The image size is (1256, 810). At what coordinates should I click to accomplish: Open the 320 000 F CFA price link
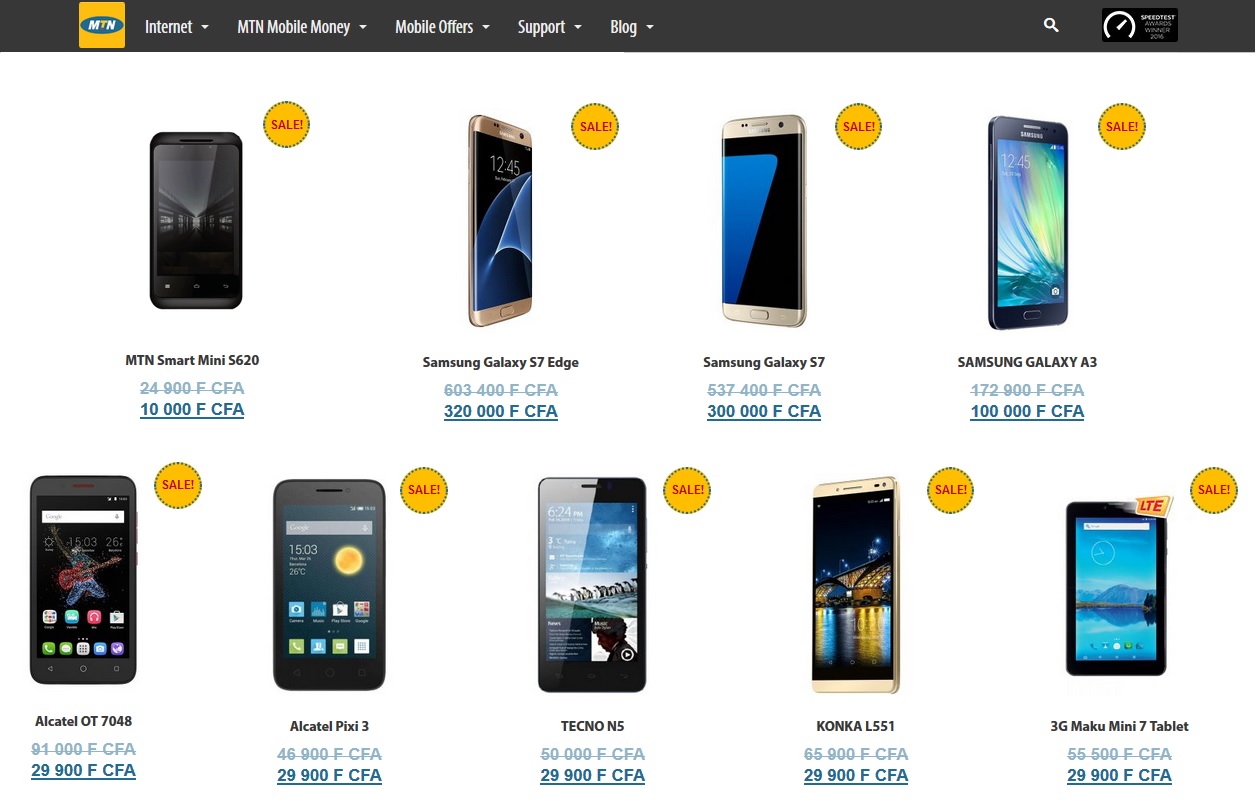coord(501,412)
